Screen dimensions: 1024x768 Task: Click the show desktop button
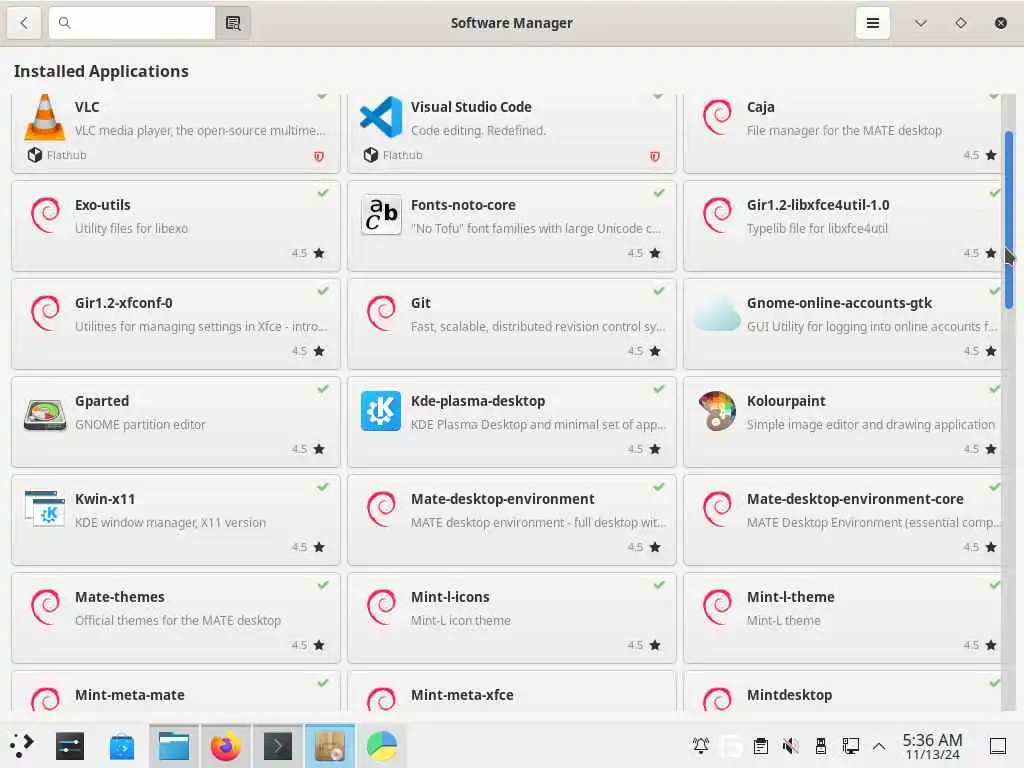998,746
